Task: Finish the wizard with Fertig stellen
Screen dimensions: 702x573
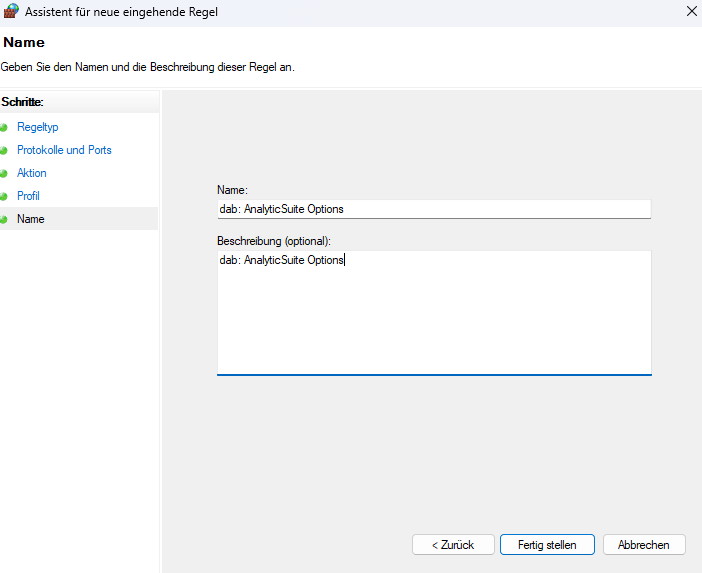Action: pos(547,545)
